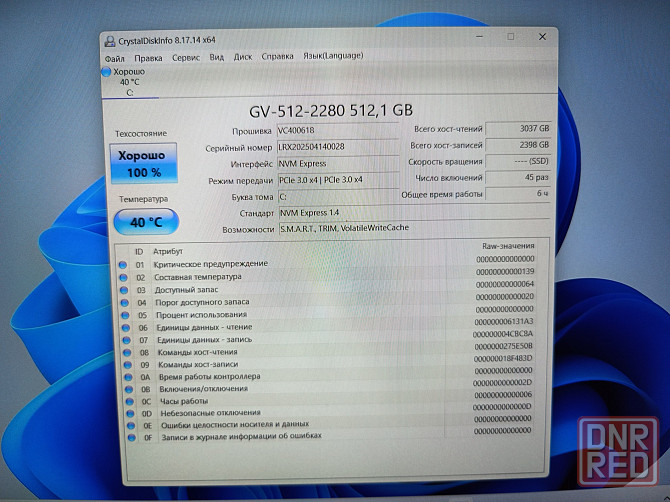670x502 pixels.
Task: Click the drive letter field C:
Action: click(x=338, y=197)
